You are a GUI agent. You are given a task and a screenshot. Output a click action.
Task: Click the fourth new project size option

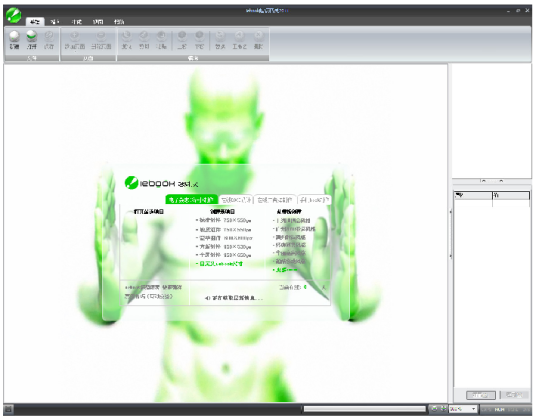(x=224, y=246)
